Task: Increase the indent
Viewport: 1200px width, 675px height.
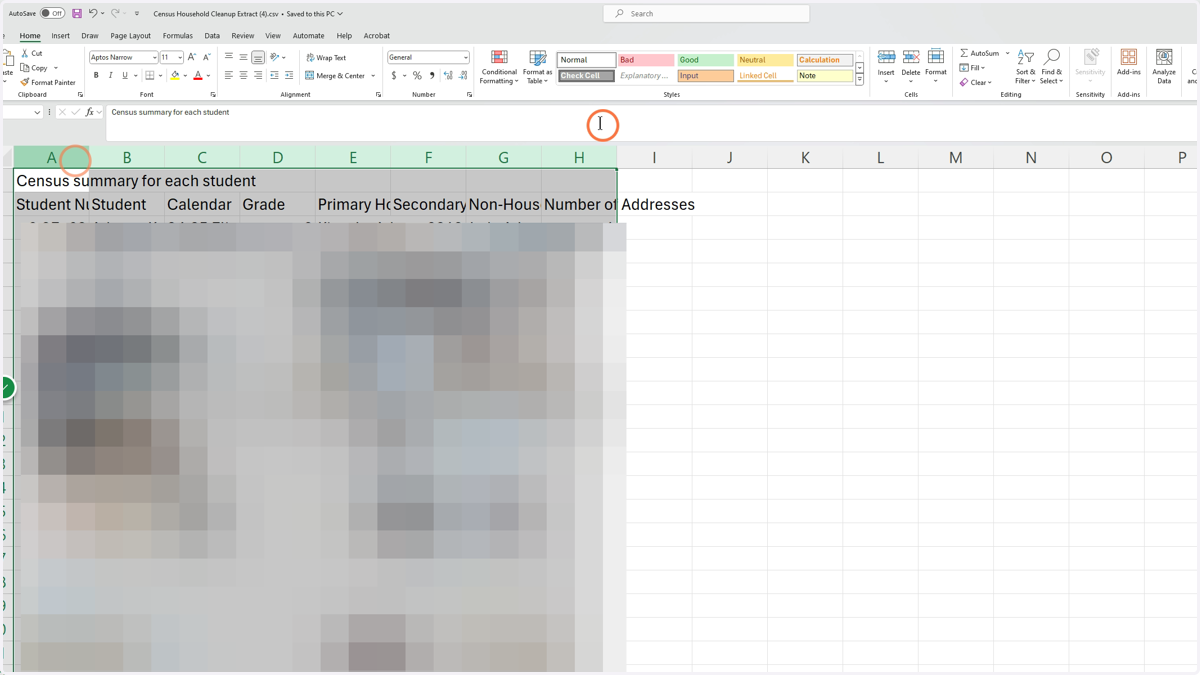Action: pyautogui.click(x=289, y=75)
